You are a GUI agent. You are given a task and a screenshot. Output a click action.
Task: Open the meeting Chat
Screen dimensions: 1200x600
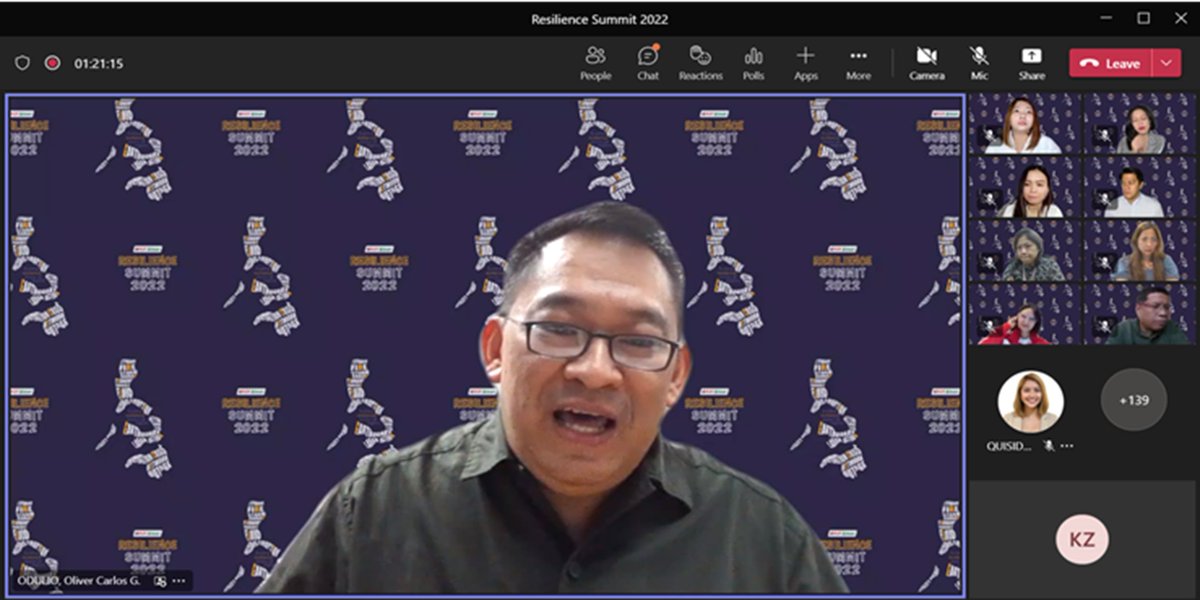tap(648, 63)
